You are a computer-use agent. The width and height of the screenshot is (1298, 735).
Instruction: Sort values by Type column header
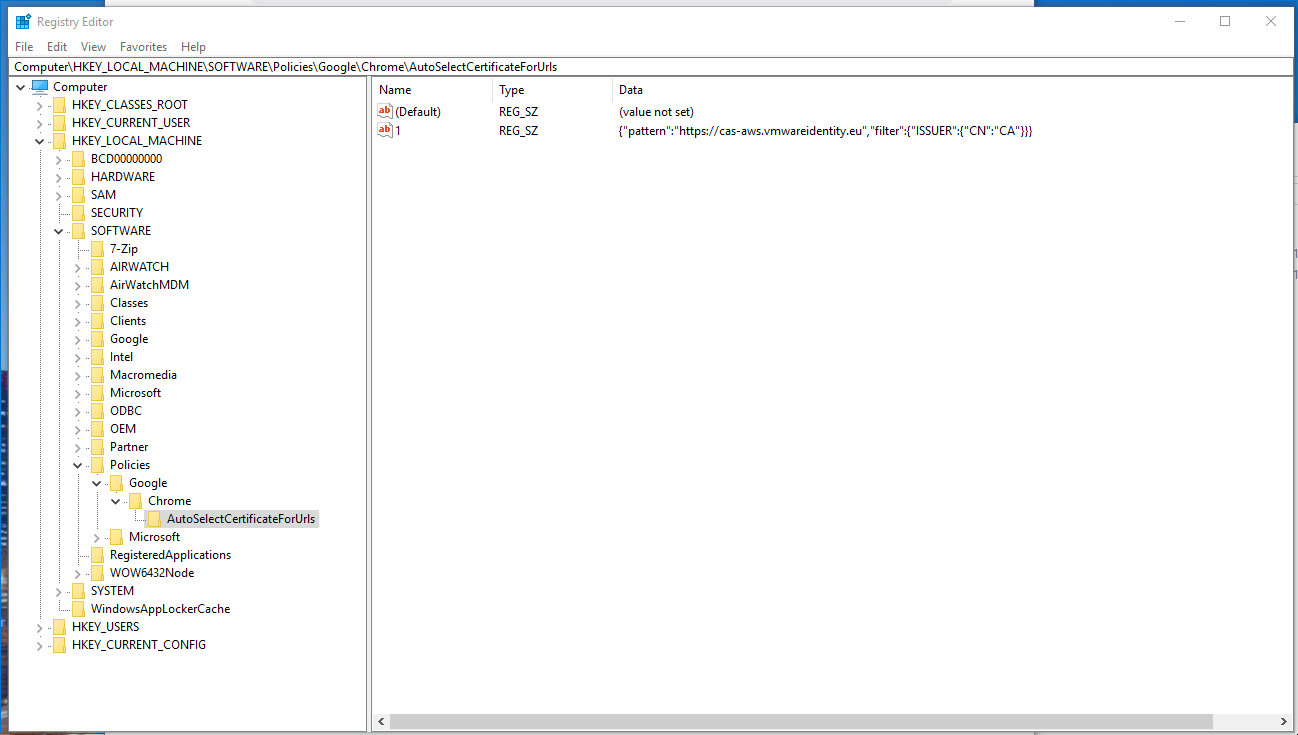tap(552, 90)
